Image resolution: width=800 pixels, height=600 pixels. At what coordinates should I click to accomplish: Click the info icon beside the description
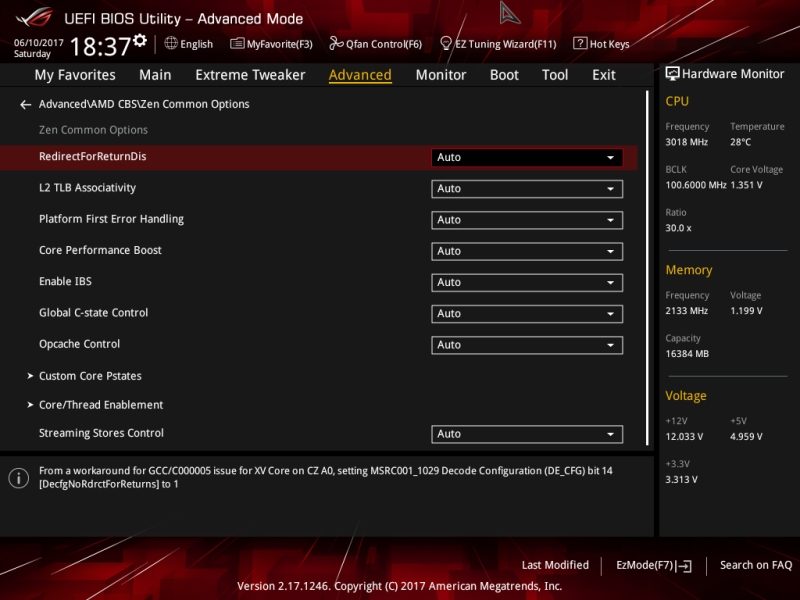point(19,478)
